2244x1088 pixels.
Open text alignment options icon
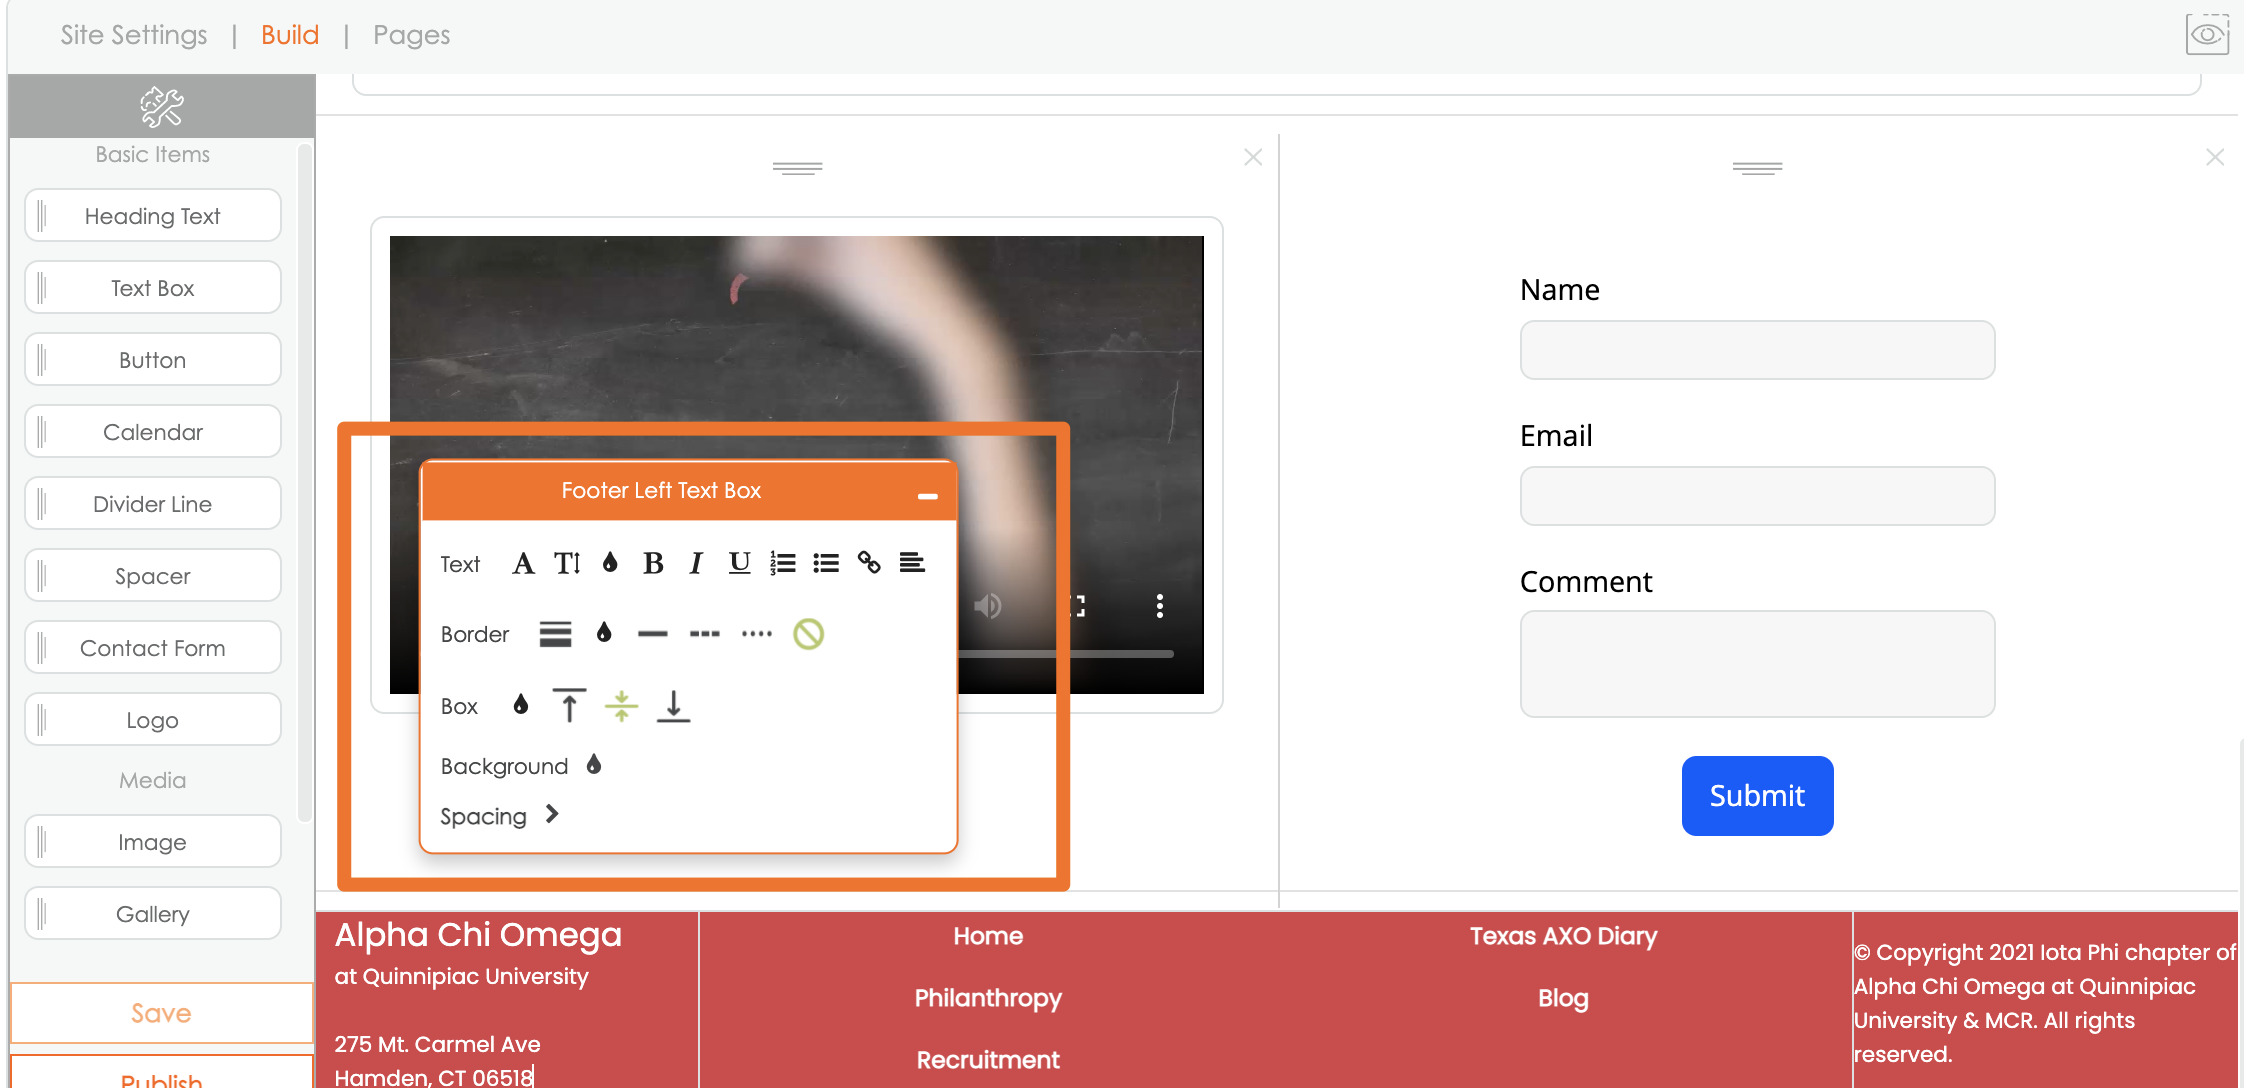[912, 564]
